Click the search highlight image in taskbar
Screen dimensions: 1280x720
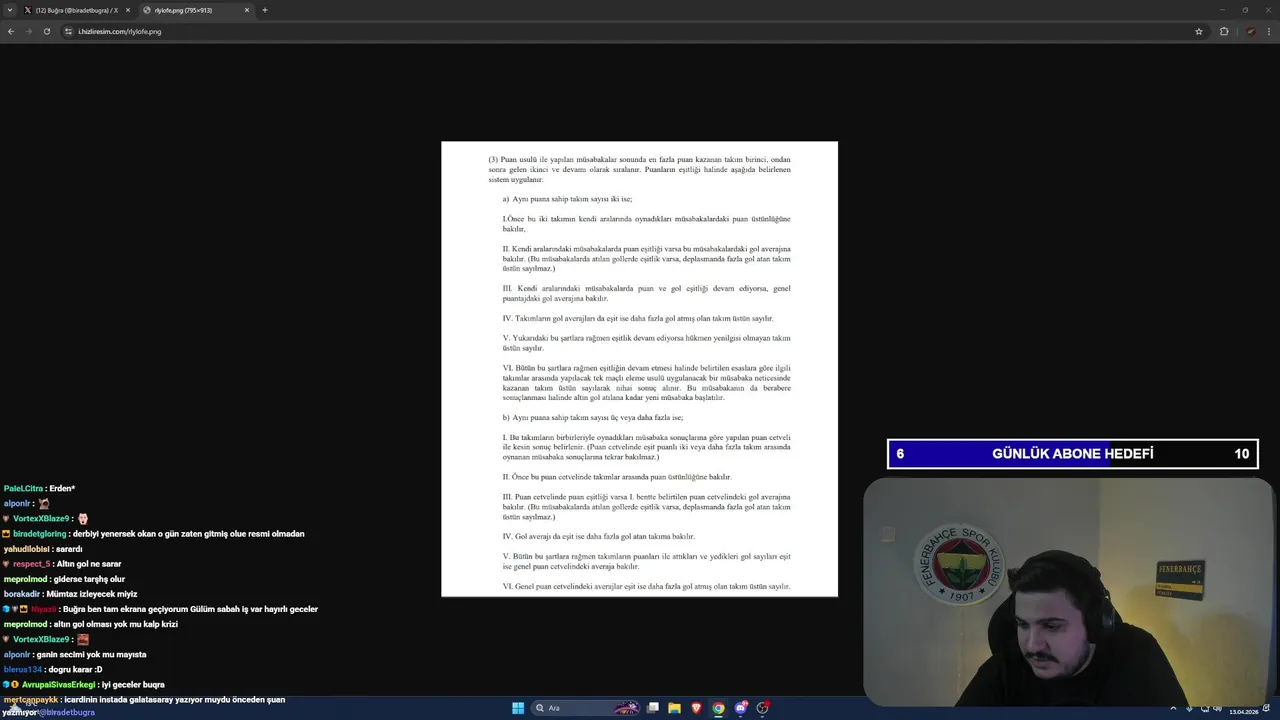point(626,708)
